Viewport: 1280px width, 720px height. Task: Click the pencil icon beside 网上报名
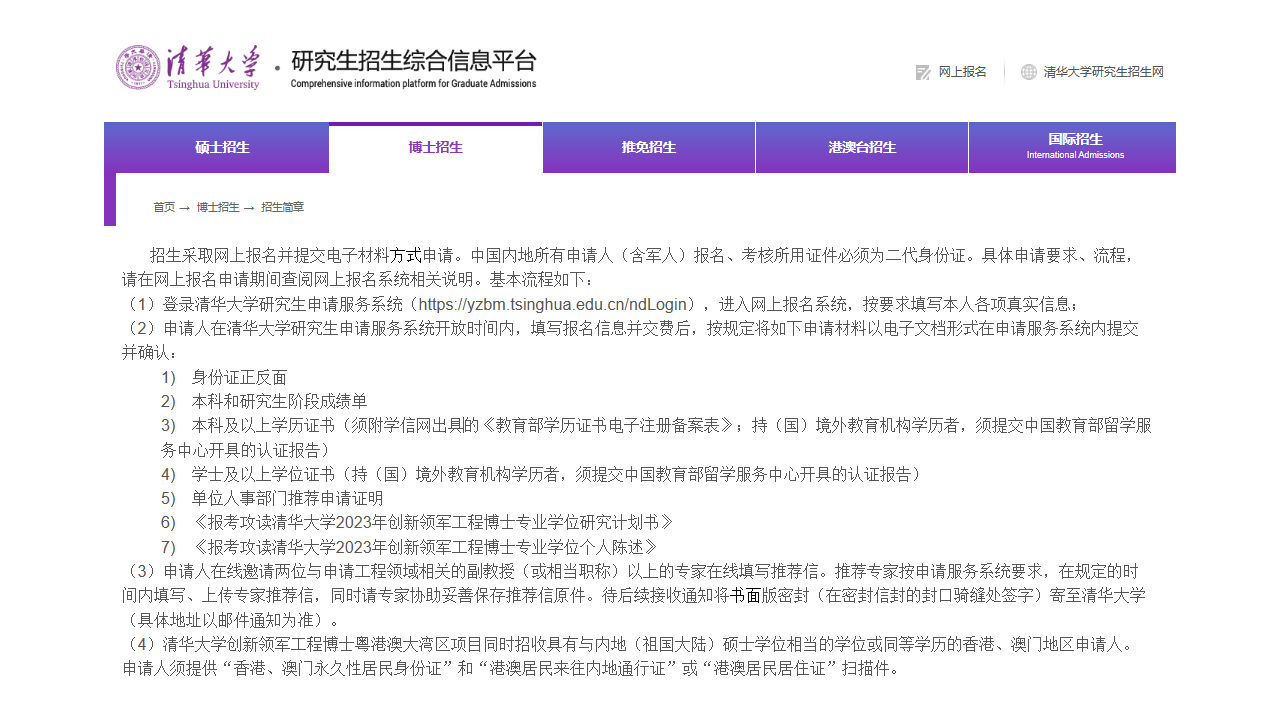(922, 71)
